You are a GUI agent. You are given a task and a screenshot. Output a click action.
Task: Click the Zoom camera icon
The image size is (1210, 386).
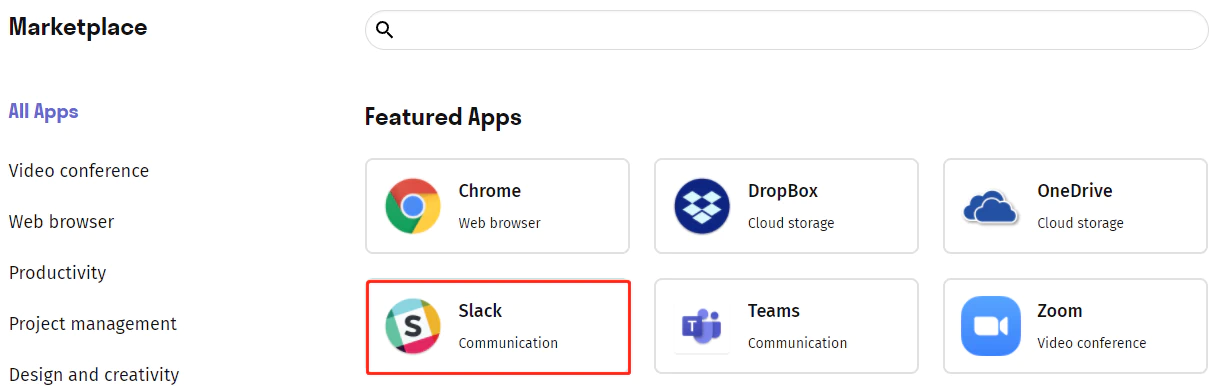tap(990, 326)
